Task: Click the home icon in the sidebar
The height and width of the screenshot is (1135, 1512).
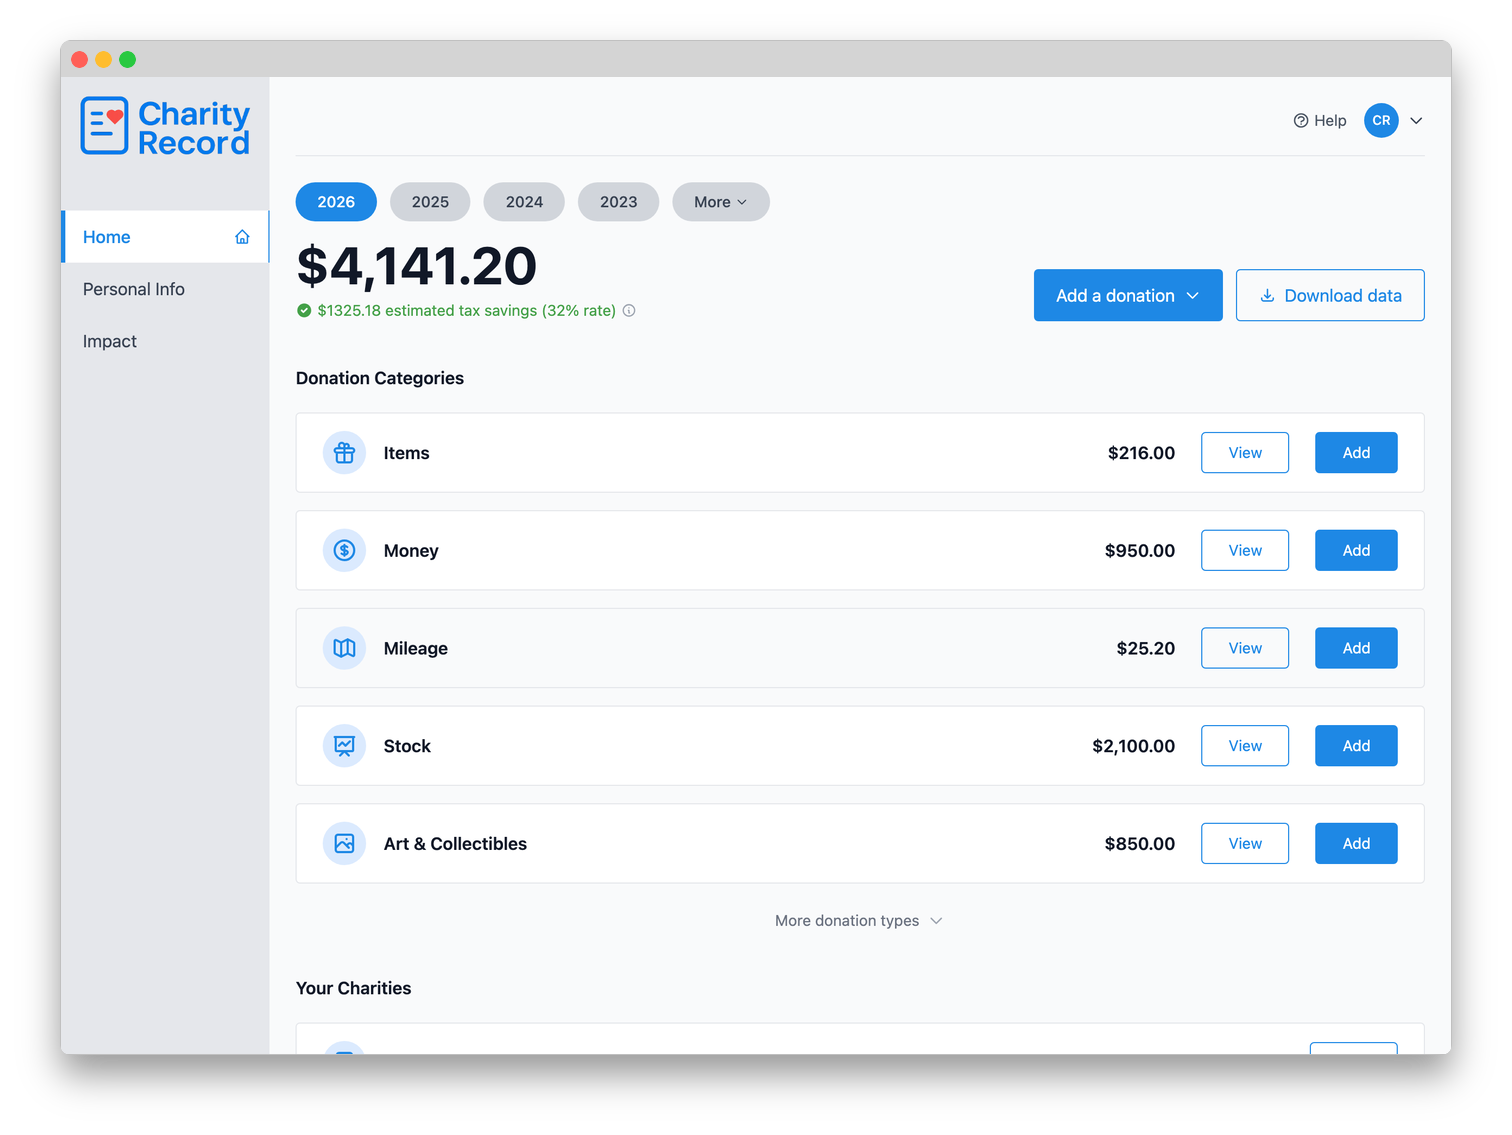Action: [x=242, y=237]
